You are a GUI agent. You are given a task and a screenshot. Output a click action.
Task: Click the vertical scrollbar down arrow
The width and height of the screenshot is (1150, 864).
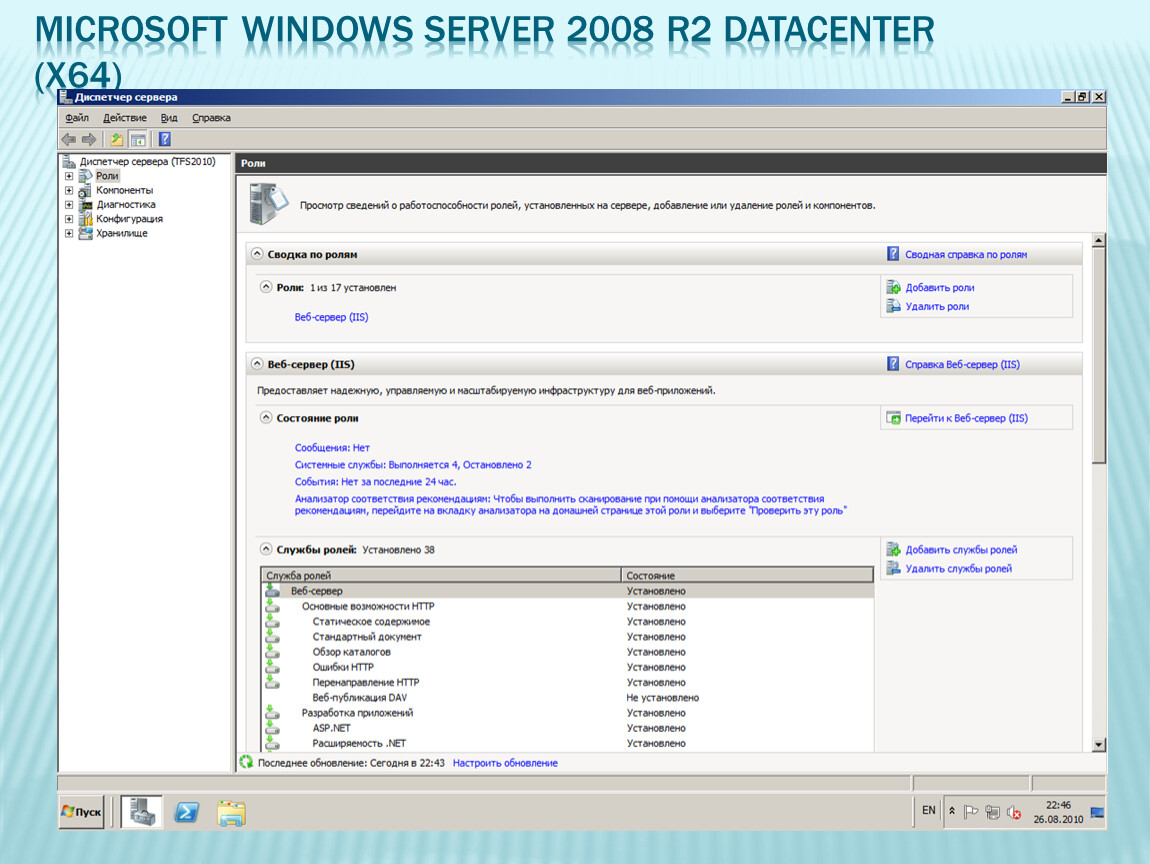[x=1098, y=744]
